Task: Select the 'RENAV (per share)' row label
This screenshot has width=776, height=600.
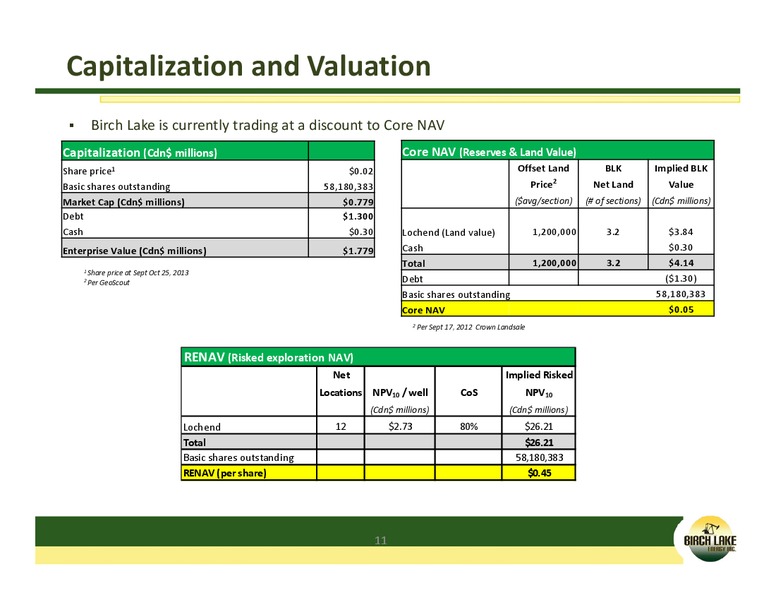Action: pyautogui.click(x=225, y=473)
